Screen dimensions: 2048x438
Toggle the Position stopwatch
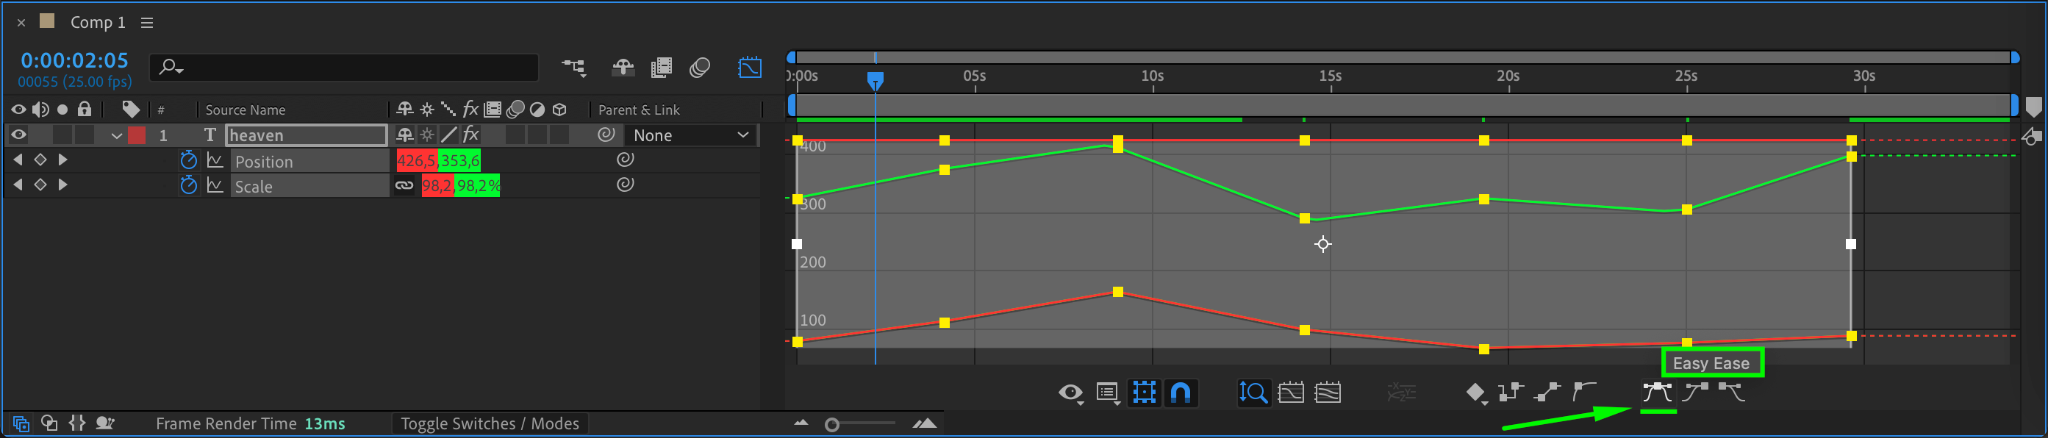(x=188, y=160)
